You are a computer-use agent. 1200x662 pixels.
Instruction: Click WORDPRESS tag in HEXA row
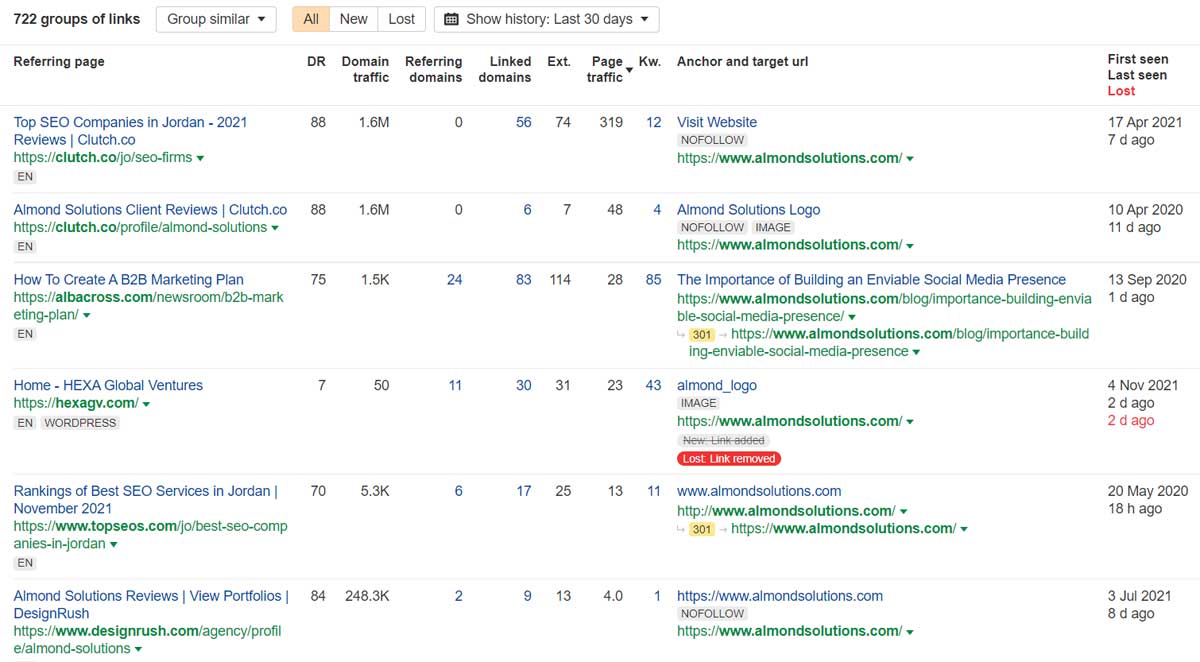tap(80, 423)
